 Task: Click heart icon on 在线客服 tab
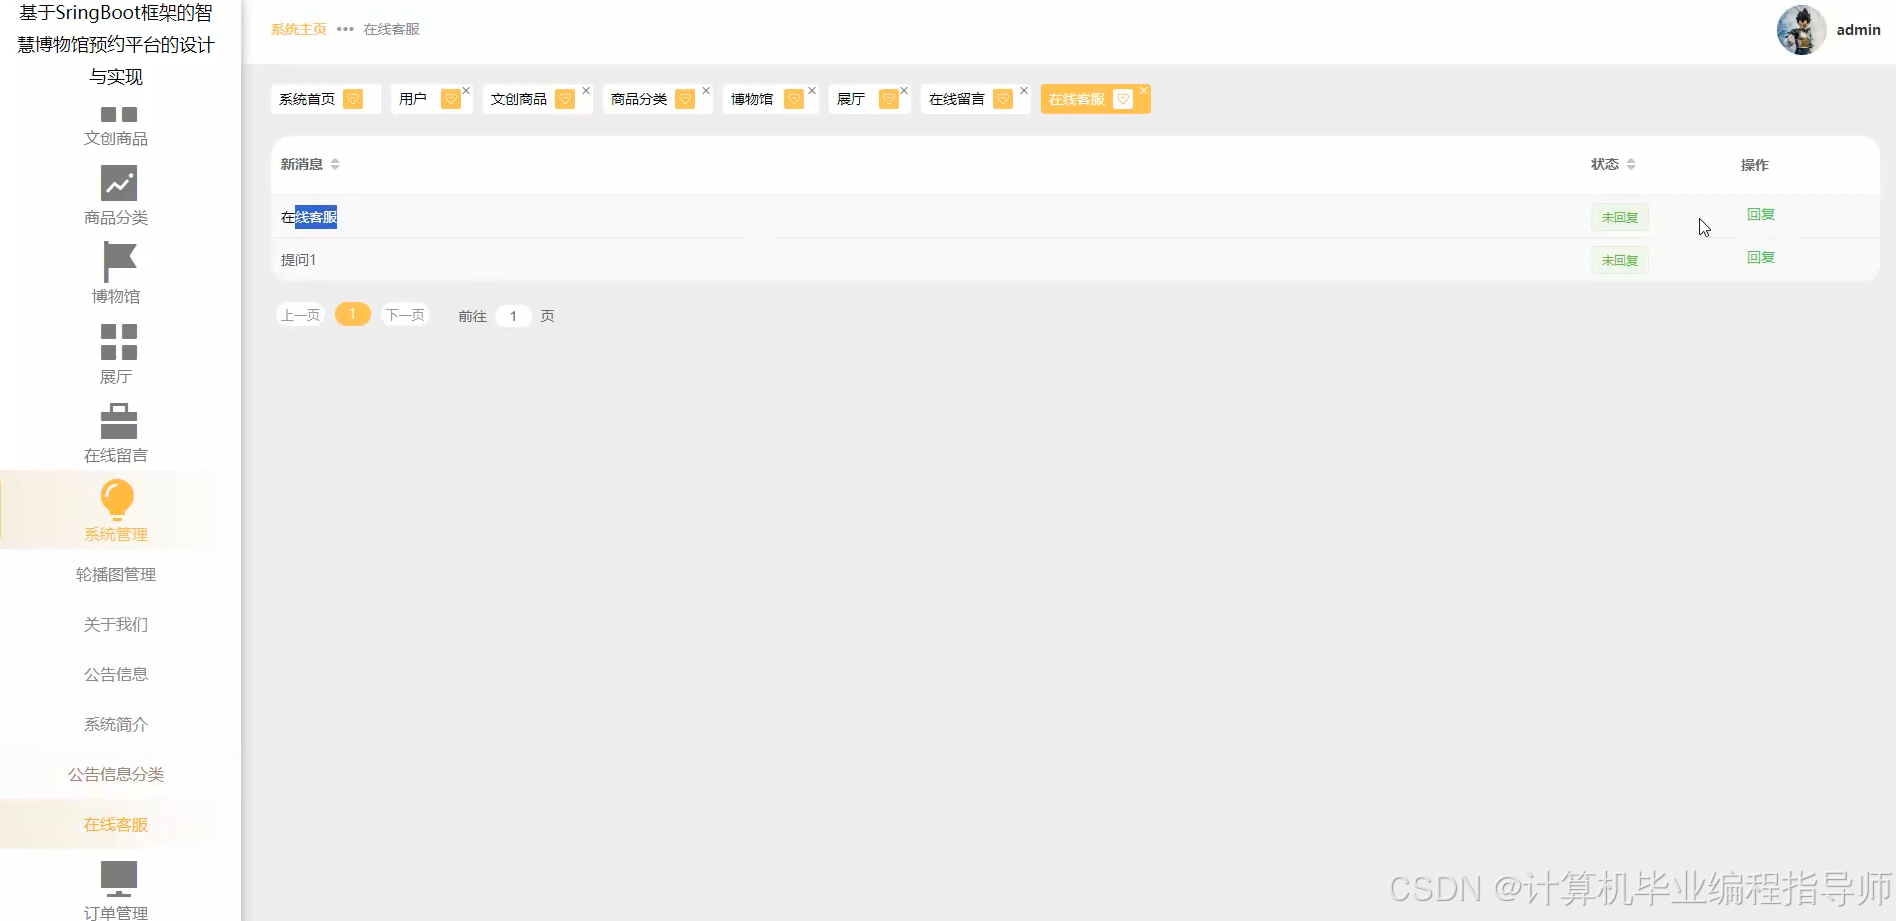(x=1123, y=99)
